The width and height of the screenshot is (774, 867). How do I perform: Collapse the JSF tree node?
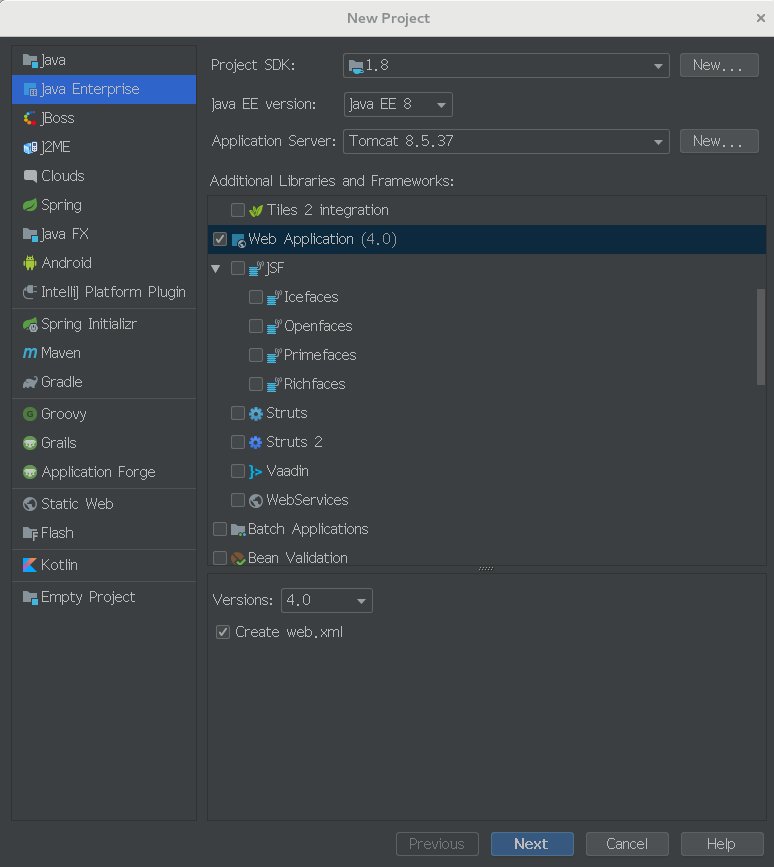[x=216, y=269]
